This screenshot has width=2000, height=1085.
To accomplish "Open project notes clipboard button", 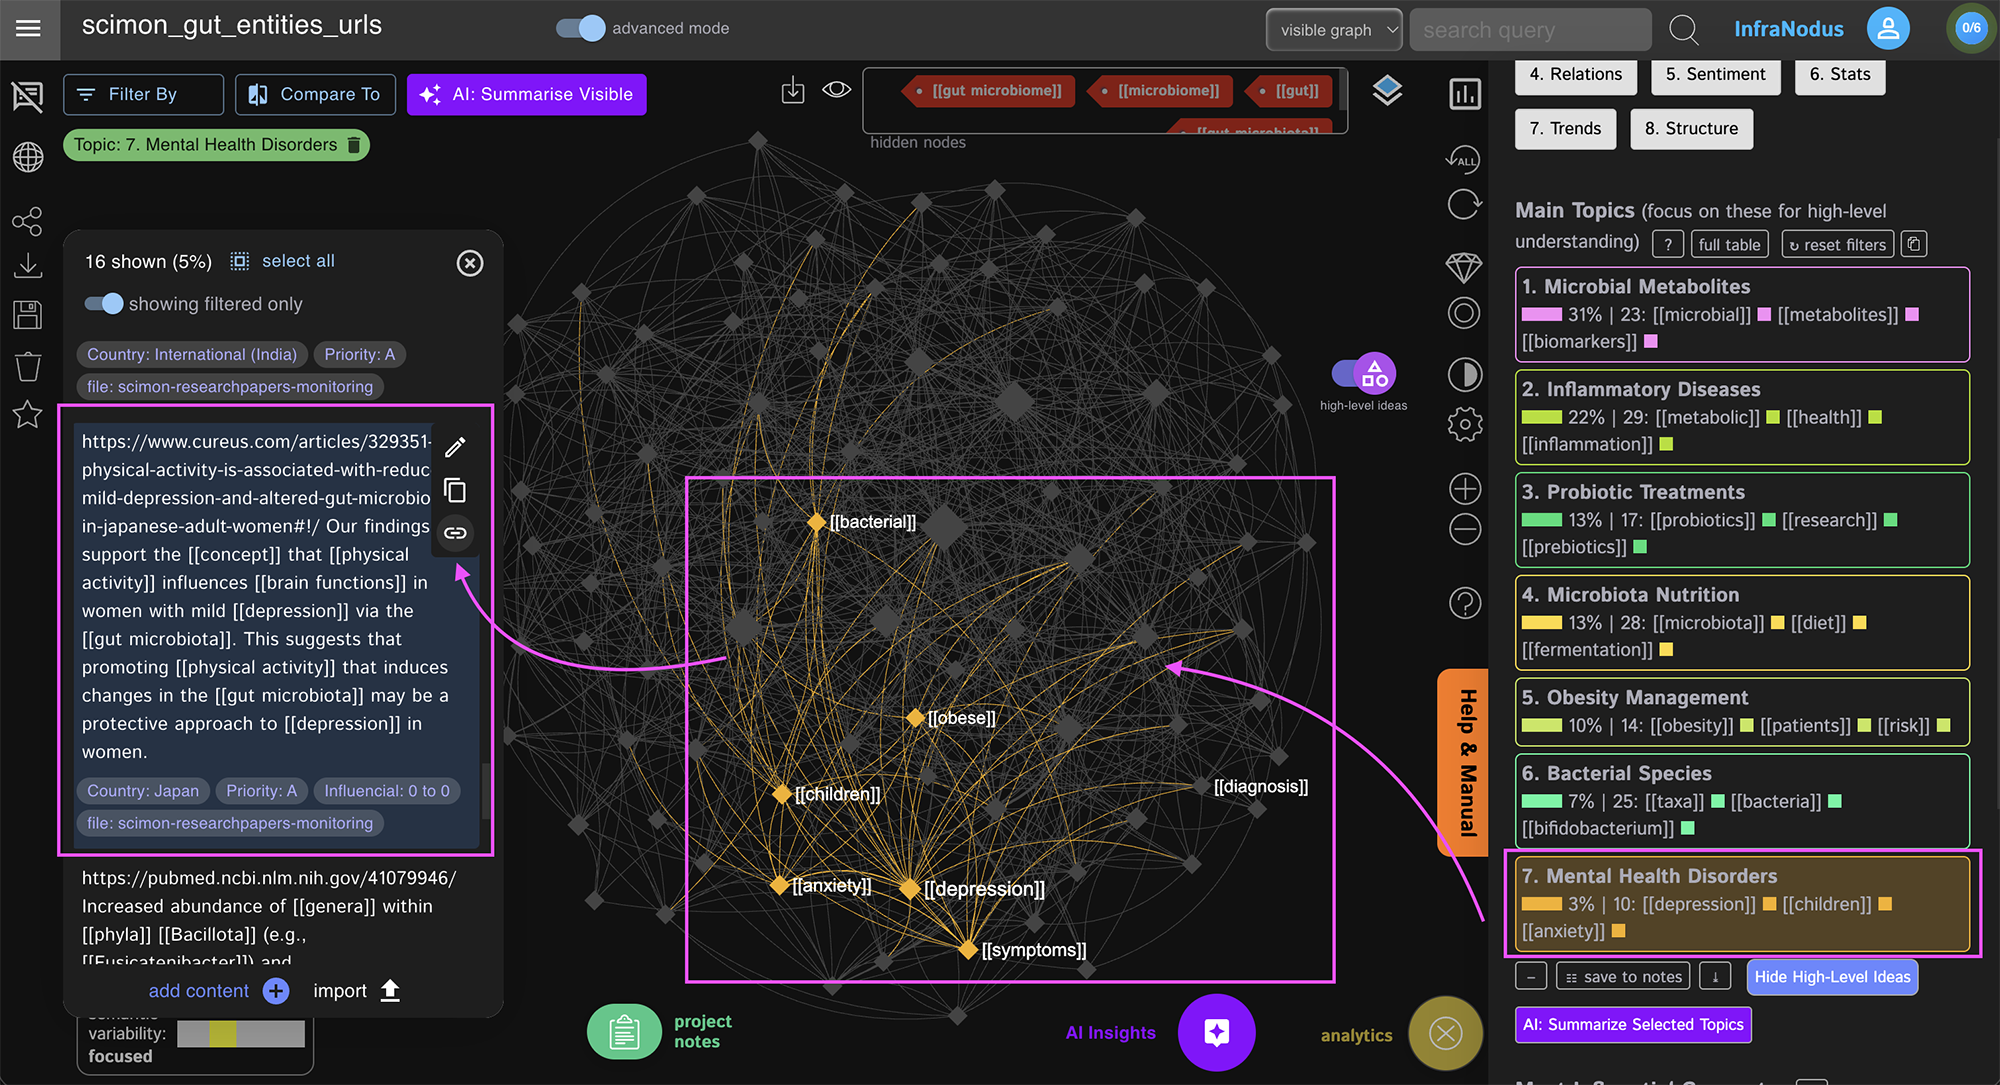I will coord(624,1032).
